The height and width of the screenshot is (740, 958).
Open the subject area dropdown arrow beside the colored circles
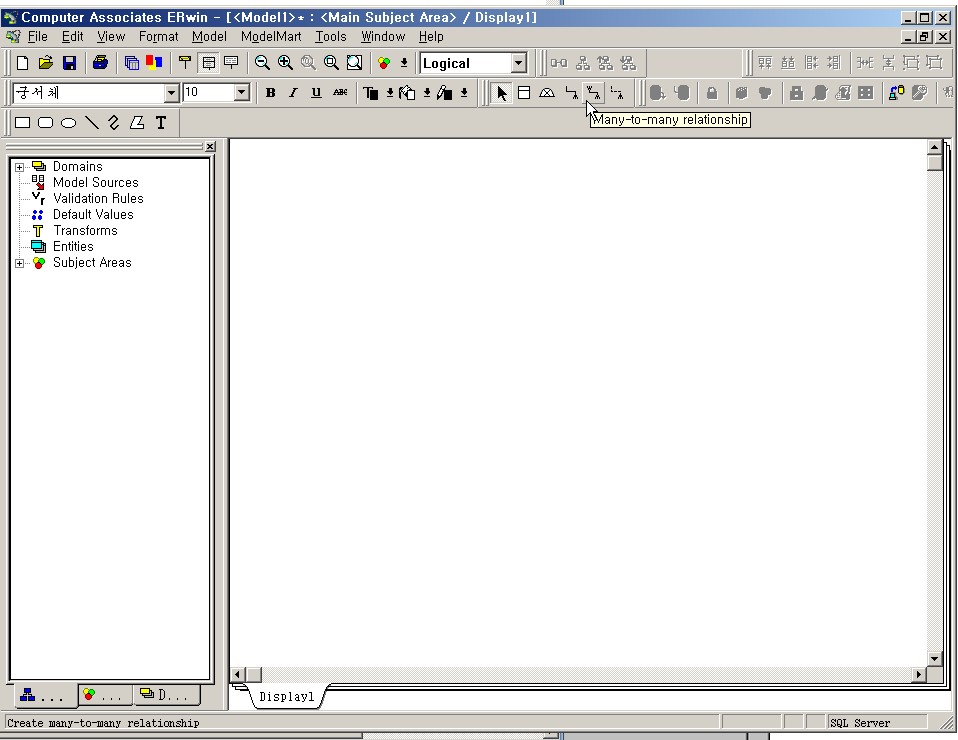pos(404,63)
